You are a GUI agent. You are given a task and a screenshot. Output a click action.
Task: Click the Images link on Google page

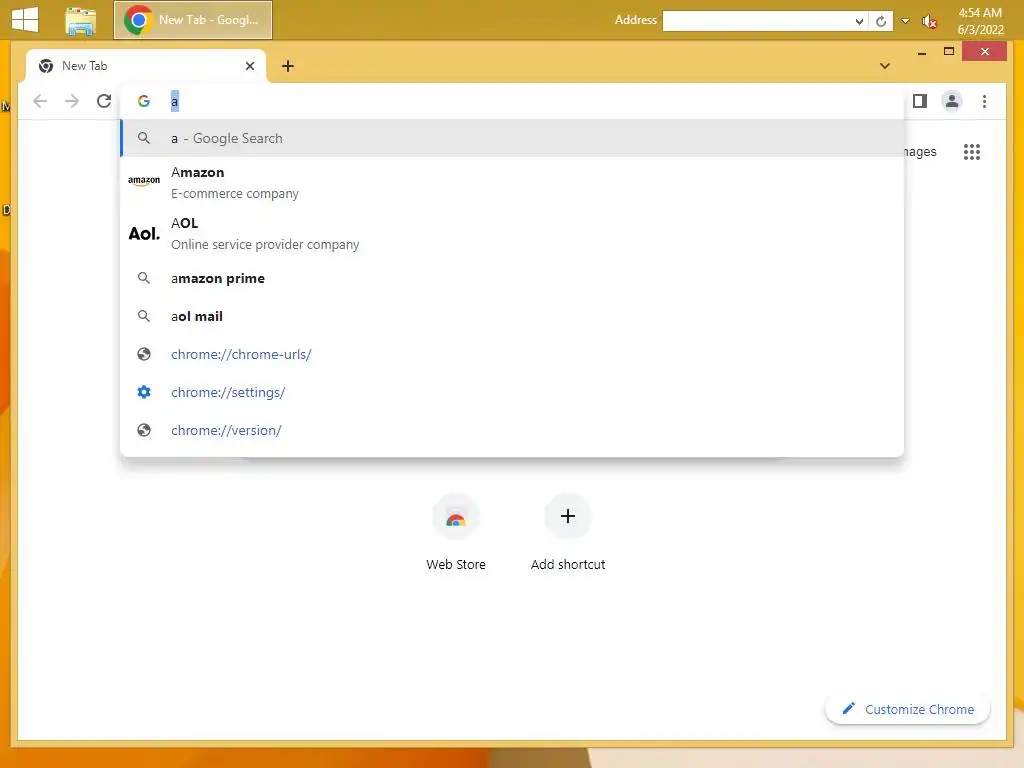pos(920,152)
